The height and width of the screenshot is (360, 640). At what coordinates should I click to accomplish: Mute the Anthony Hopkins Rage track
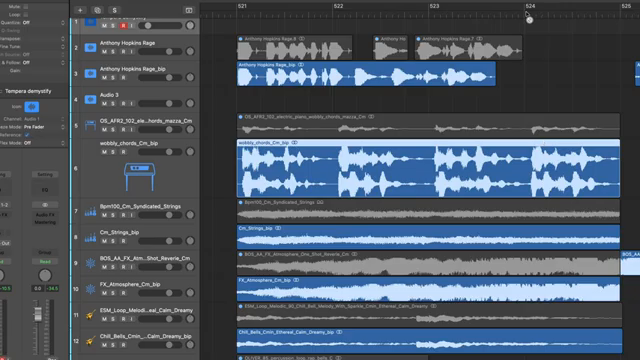click(x=104, y=52)
